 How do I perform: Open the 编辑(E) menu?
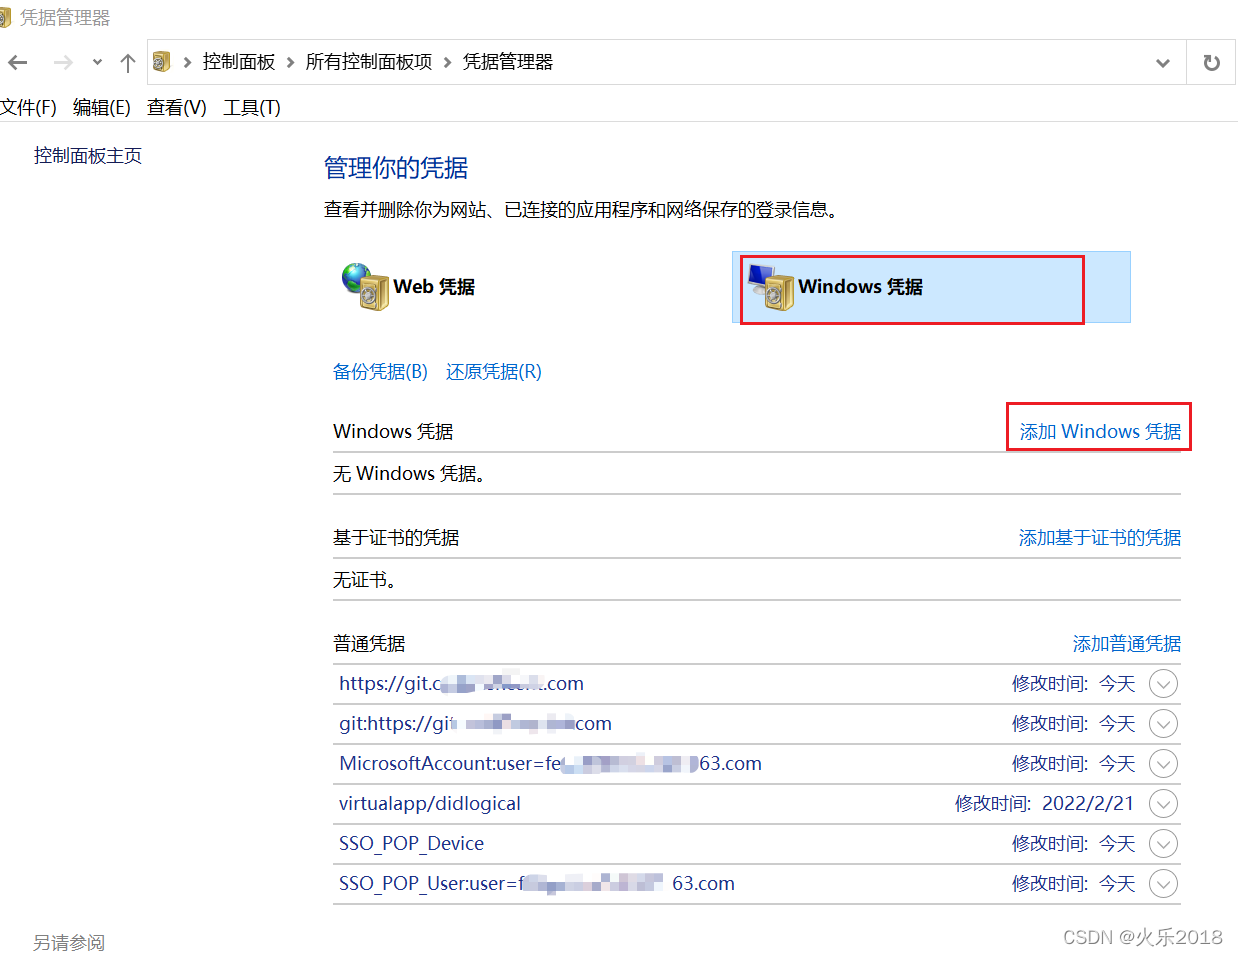pos(101,107)
